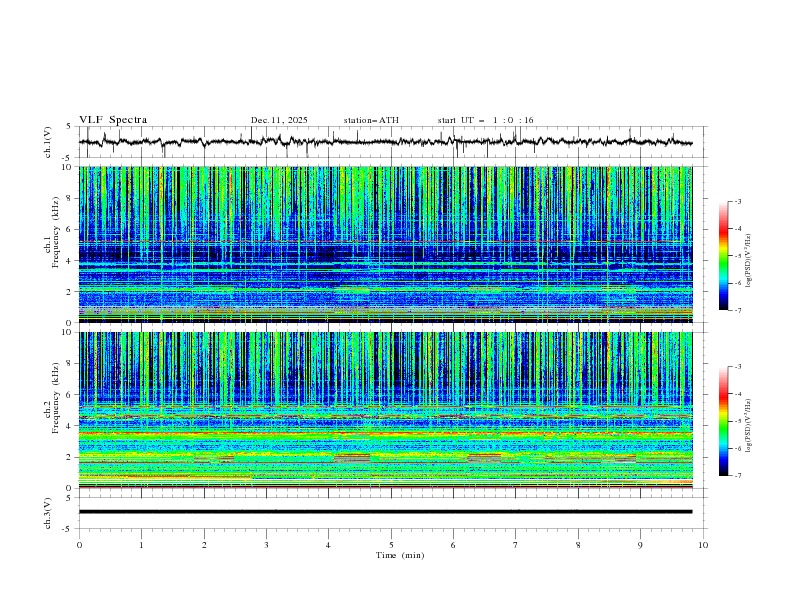792x612 pixels.
Task: Click the black ch.3(V) signal bar
Action: tap(386, 511)
